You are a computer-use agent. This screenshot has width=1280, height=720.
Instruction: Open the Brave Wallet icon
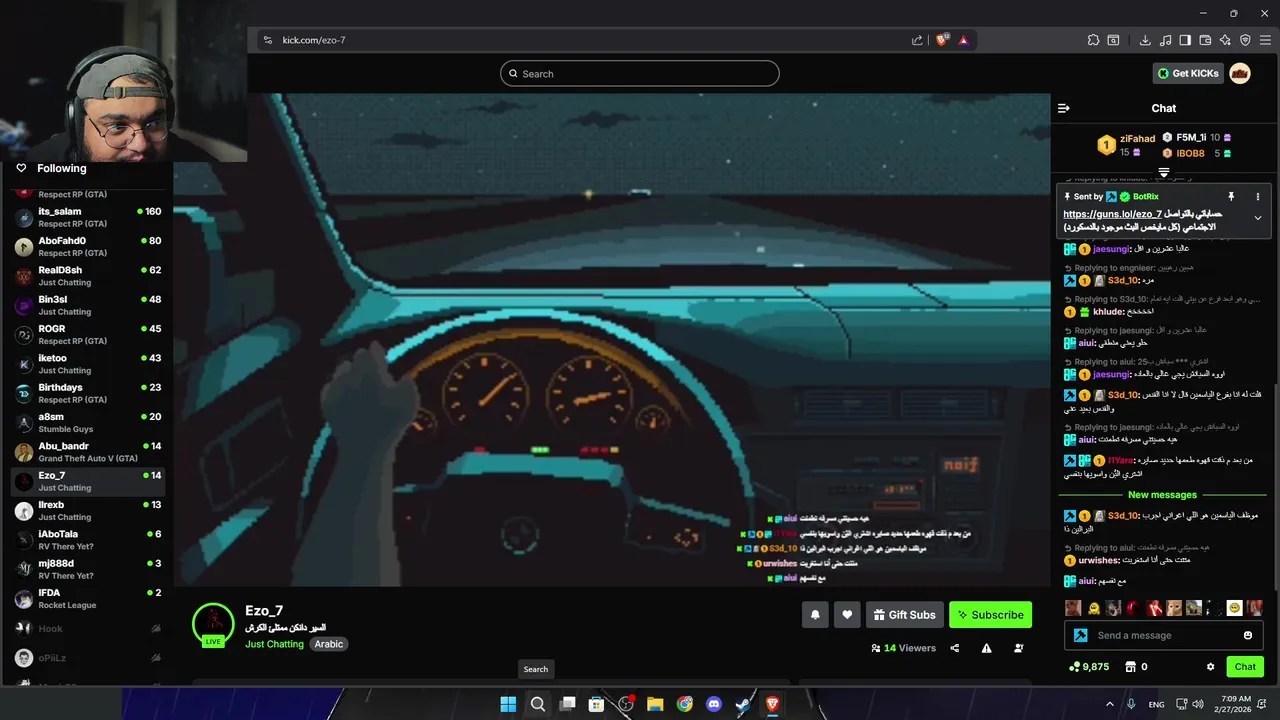pos(1206,40)
